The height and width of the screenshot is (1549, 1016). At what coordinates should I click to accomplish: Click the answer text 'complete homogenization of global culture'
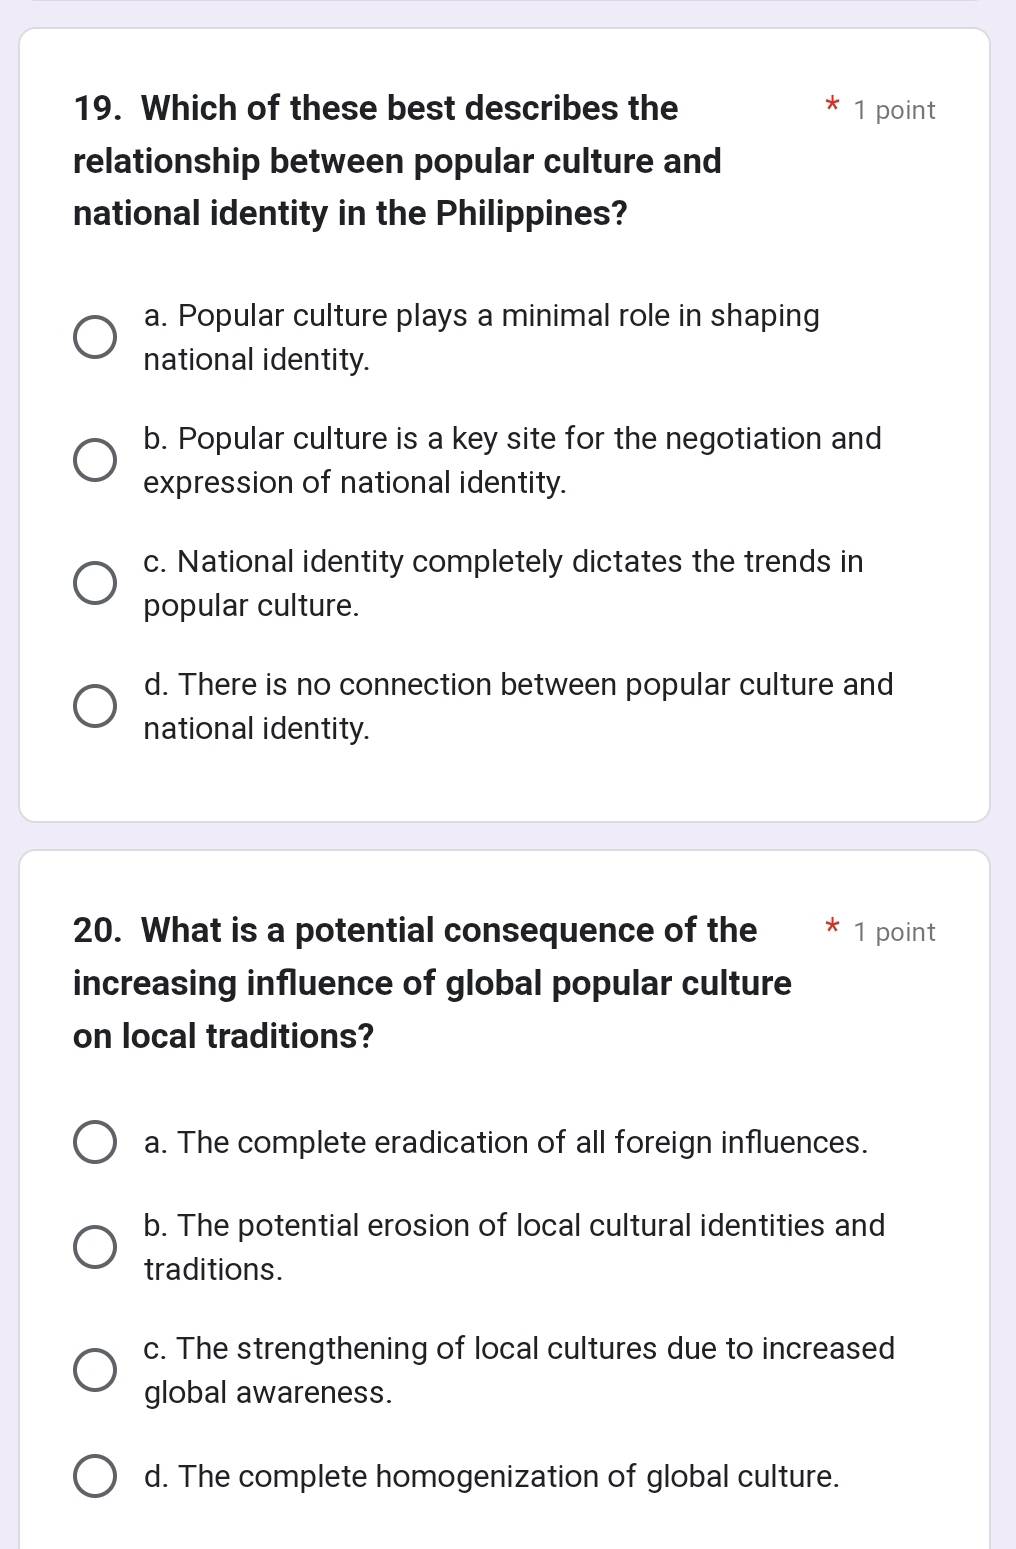(x=492, y=1477)
